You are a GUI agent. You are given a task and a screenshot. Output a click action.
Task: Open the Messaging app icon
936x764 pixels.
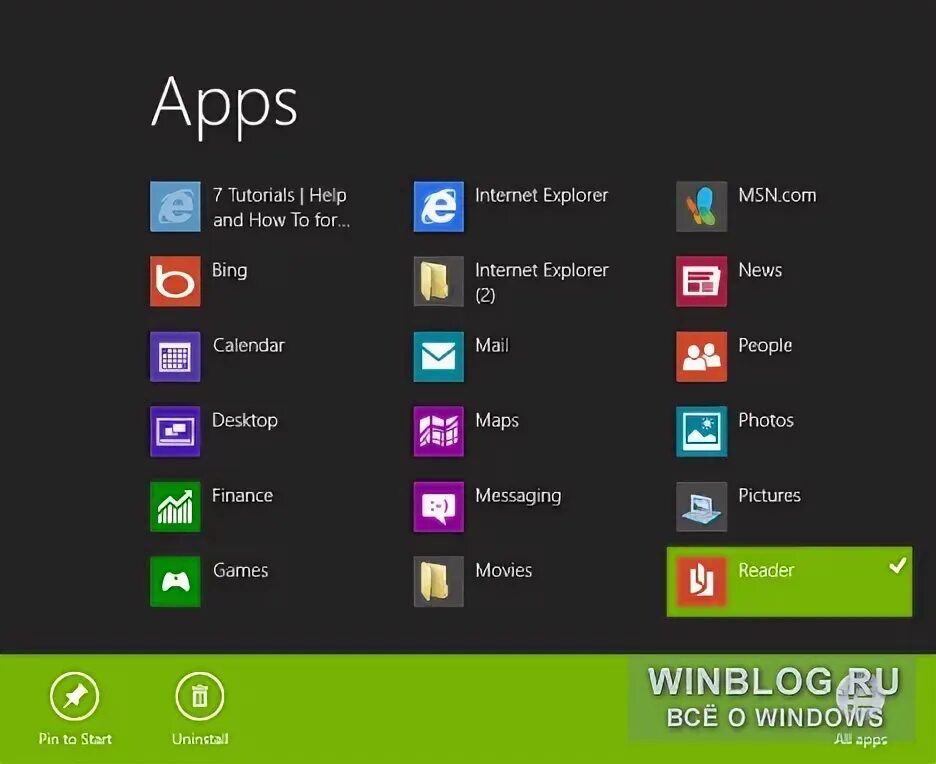tap(439, 507)
